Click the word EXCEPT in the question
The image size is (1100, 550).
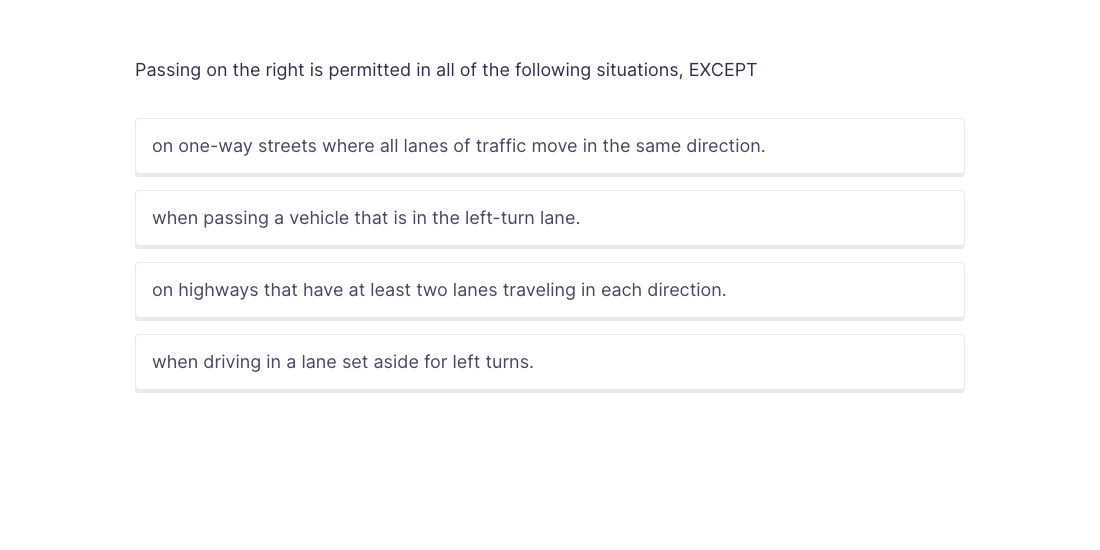pyautogui.click(x=722, y=70)
